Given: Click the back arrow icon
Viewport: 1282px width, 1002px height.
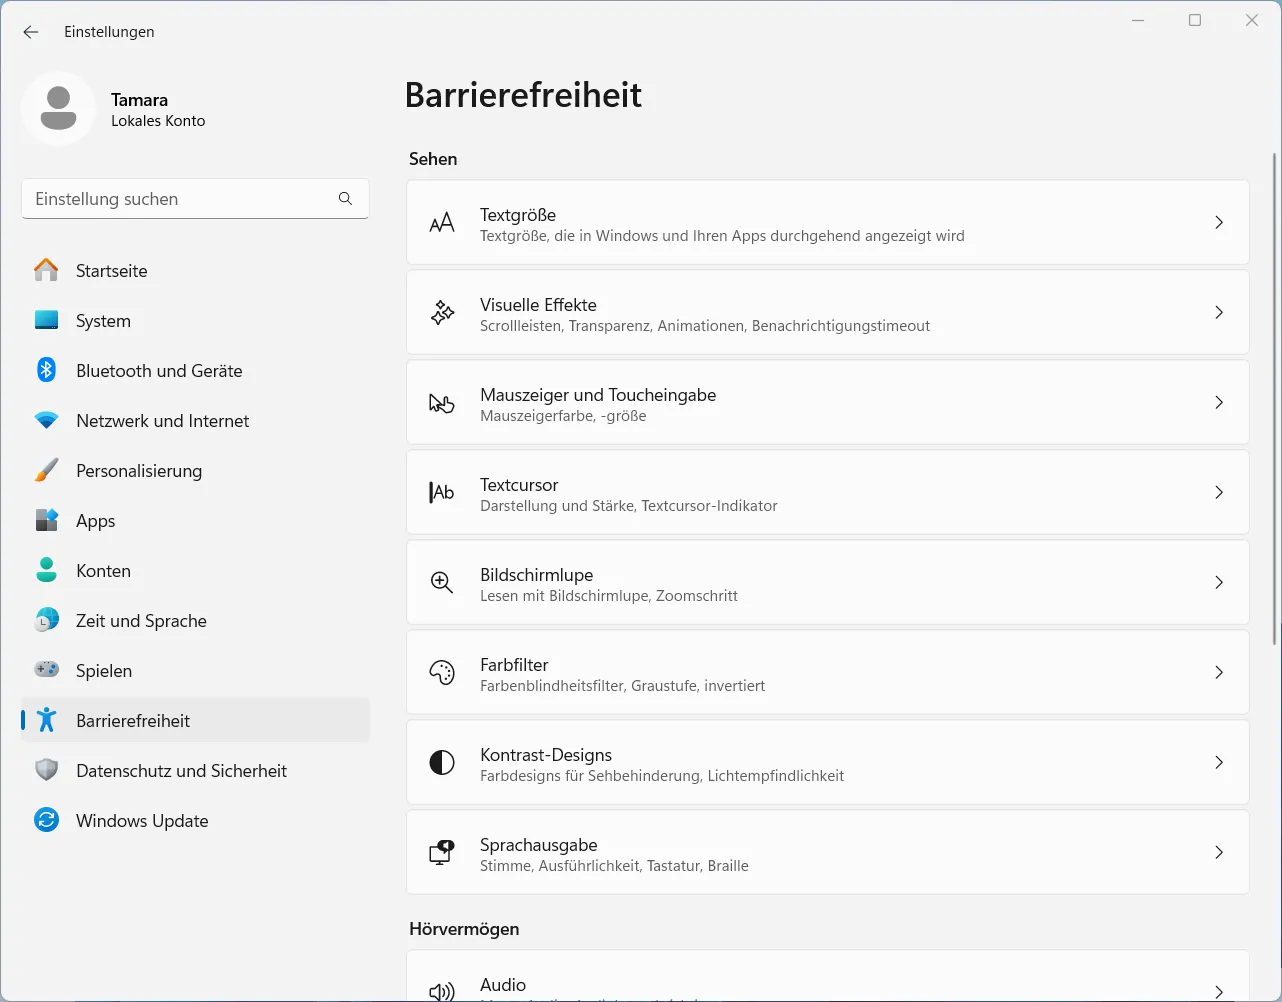Looking at the screenshot, I should tap(31, 32).
